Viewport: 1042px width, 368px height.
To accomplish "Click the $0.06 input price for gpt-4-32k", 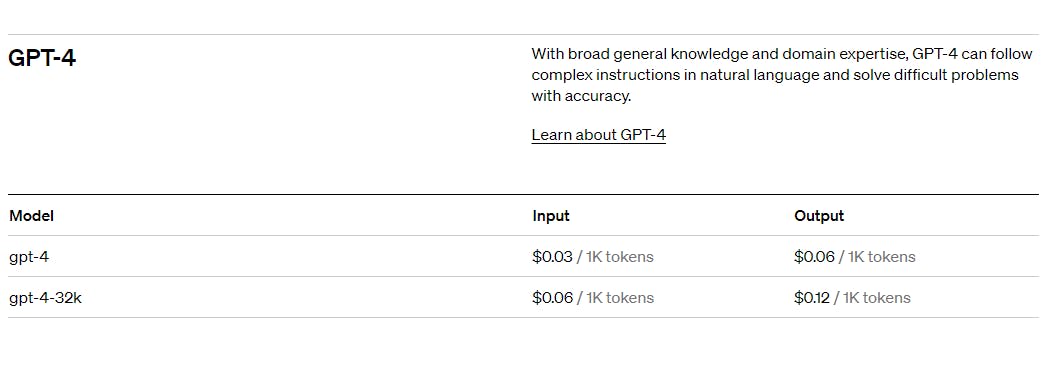I will coord(552,298).
